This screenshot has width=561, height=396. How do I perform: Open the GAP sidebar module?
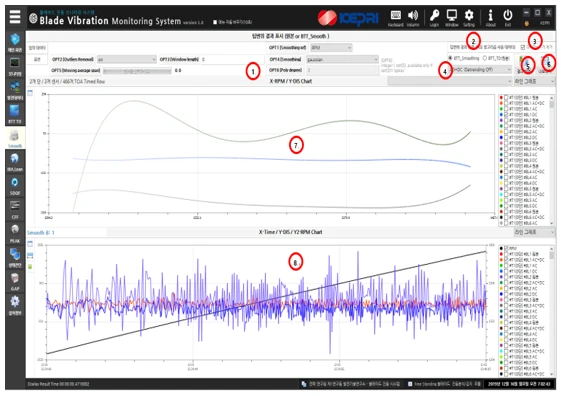click(15, 281)
